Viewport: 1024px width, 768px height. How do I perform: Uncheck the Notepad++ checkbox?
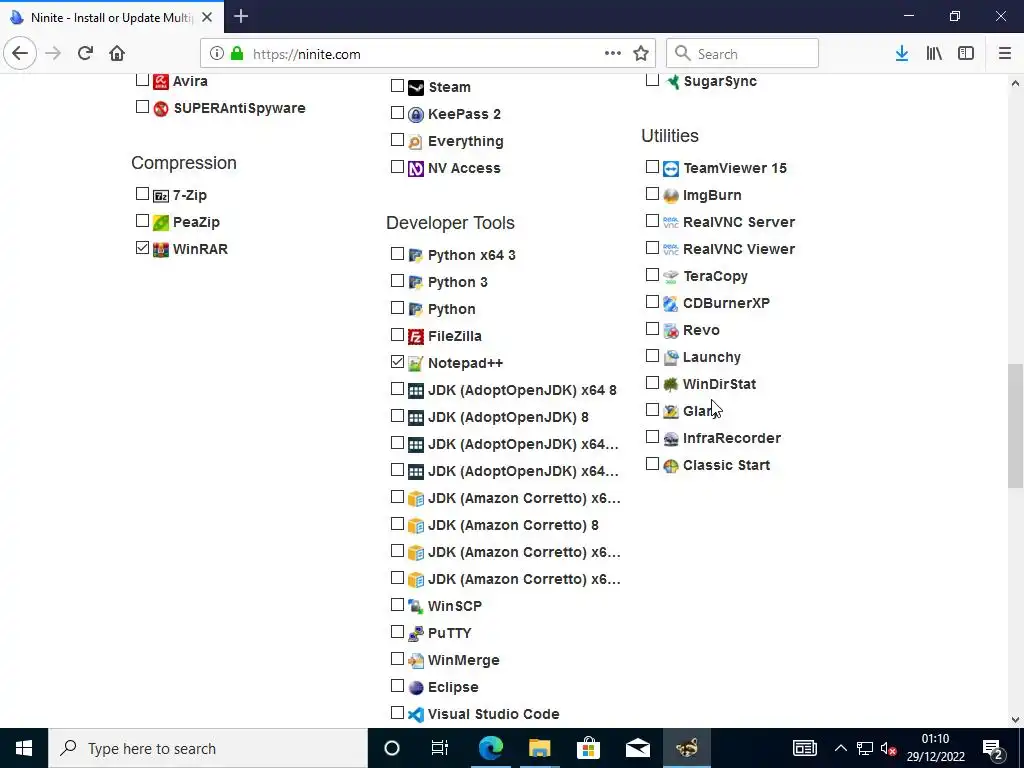point(397,362)
